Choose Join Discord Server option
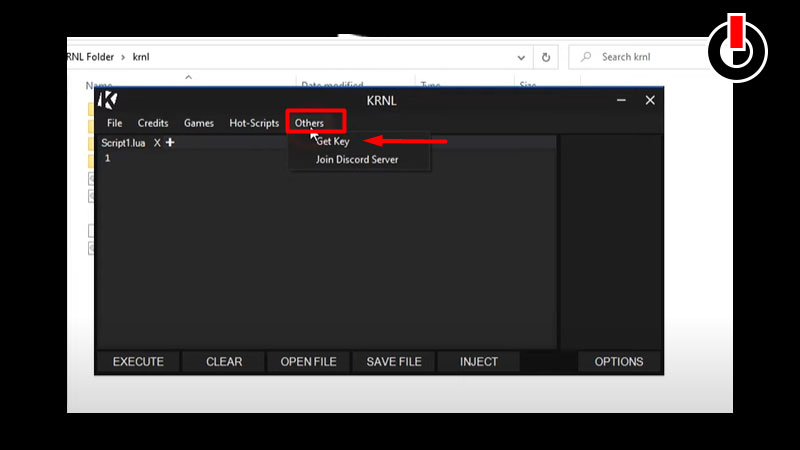The width and height of the screenshot is (800, 450). pos(357,159)
